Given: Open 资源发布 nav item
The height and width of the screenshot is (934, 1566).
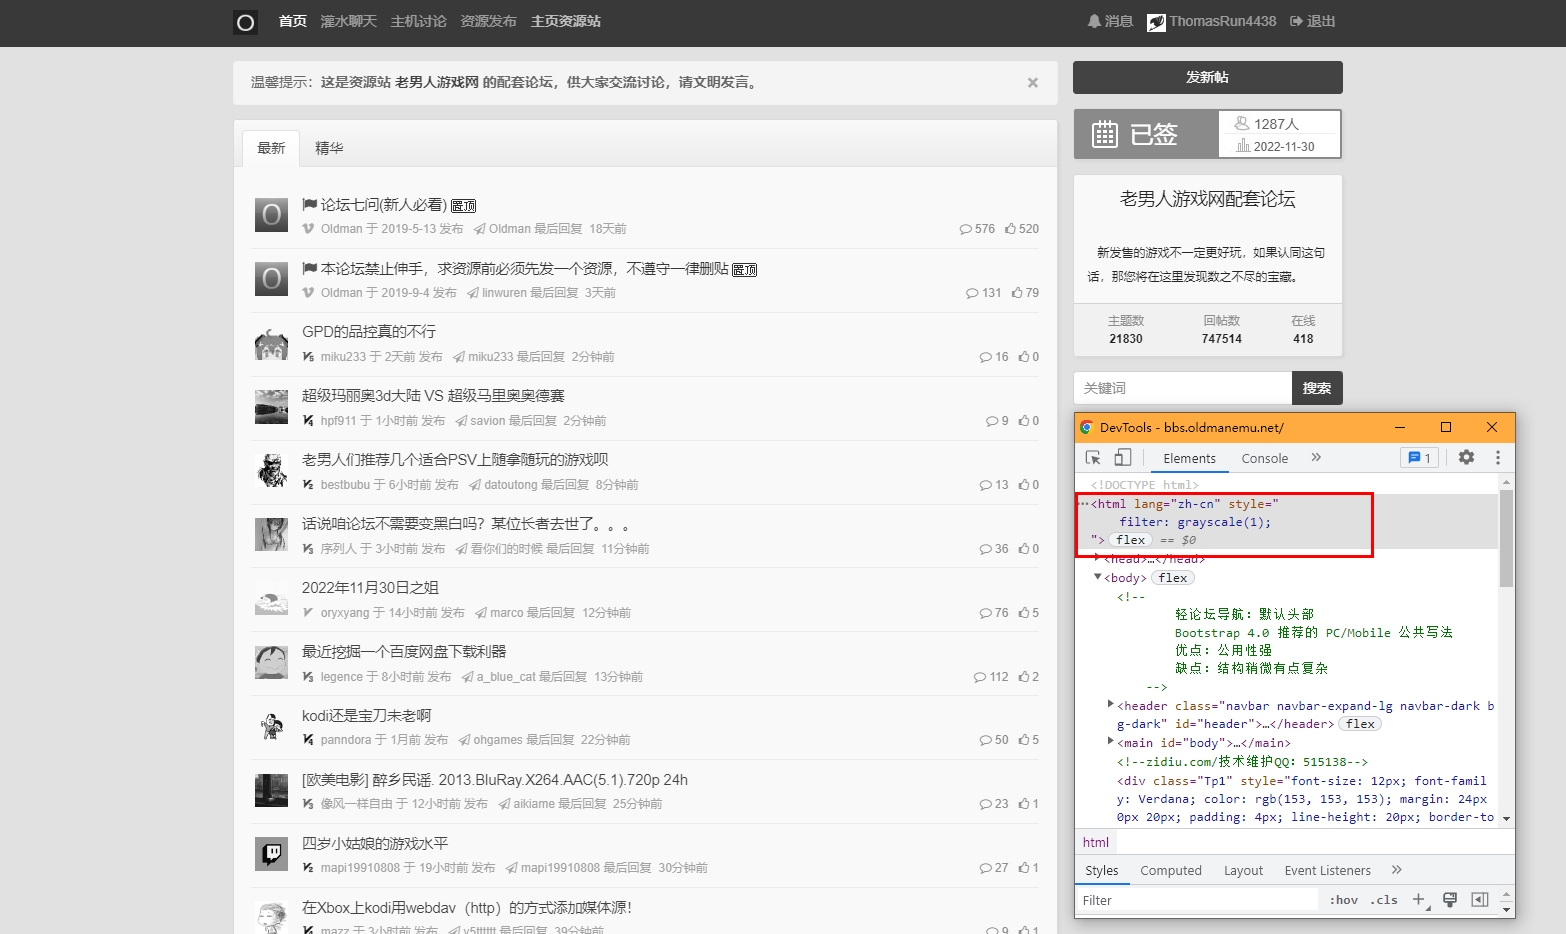Looking at the screenshot, I should click(489, 21).
